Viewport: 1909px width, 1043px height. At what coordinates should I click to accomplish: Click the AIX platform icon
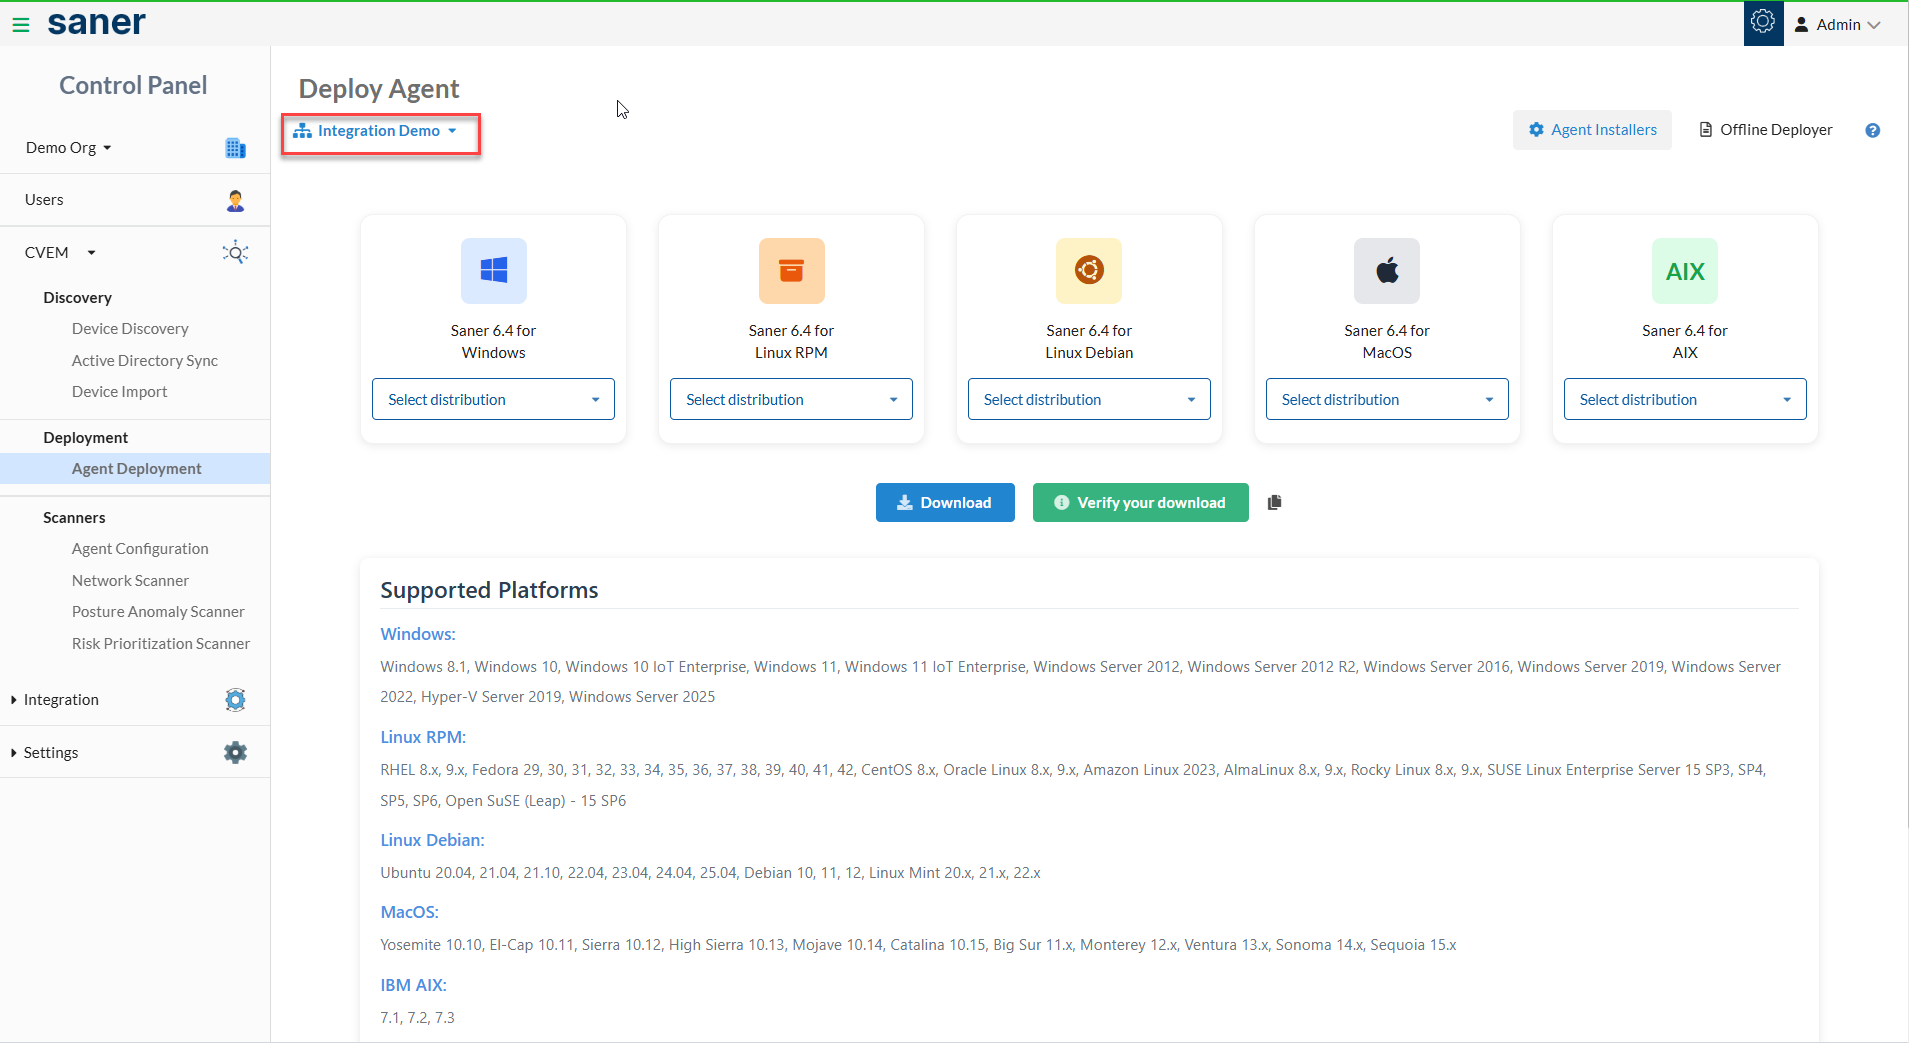(1685, 271)
